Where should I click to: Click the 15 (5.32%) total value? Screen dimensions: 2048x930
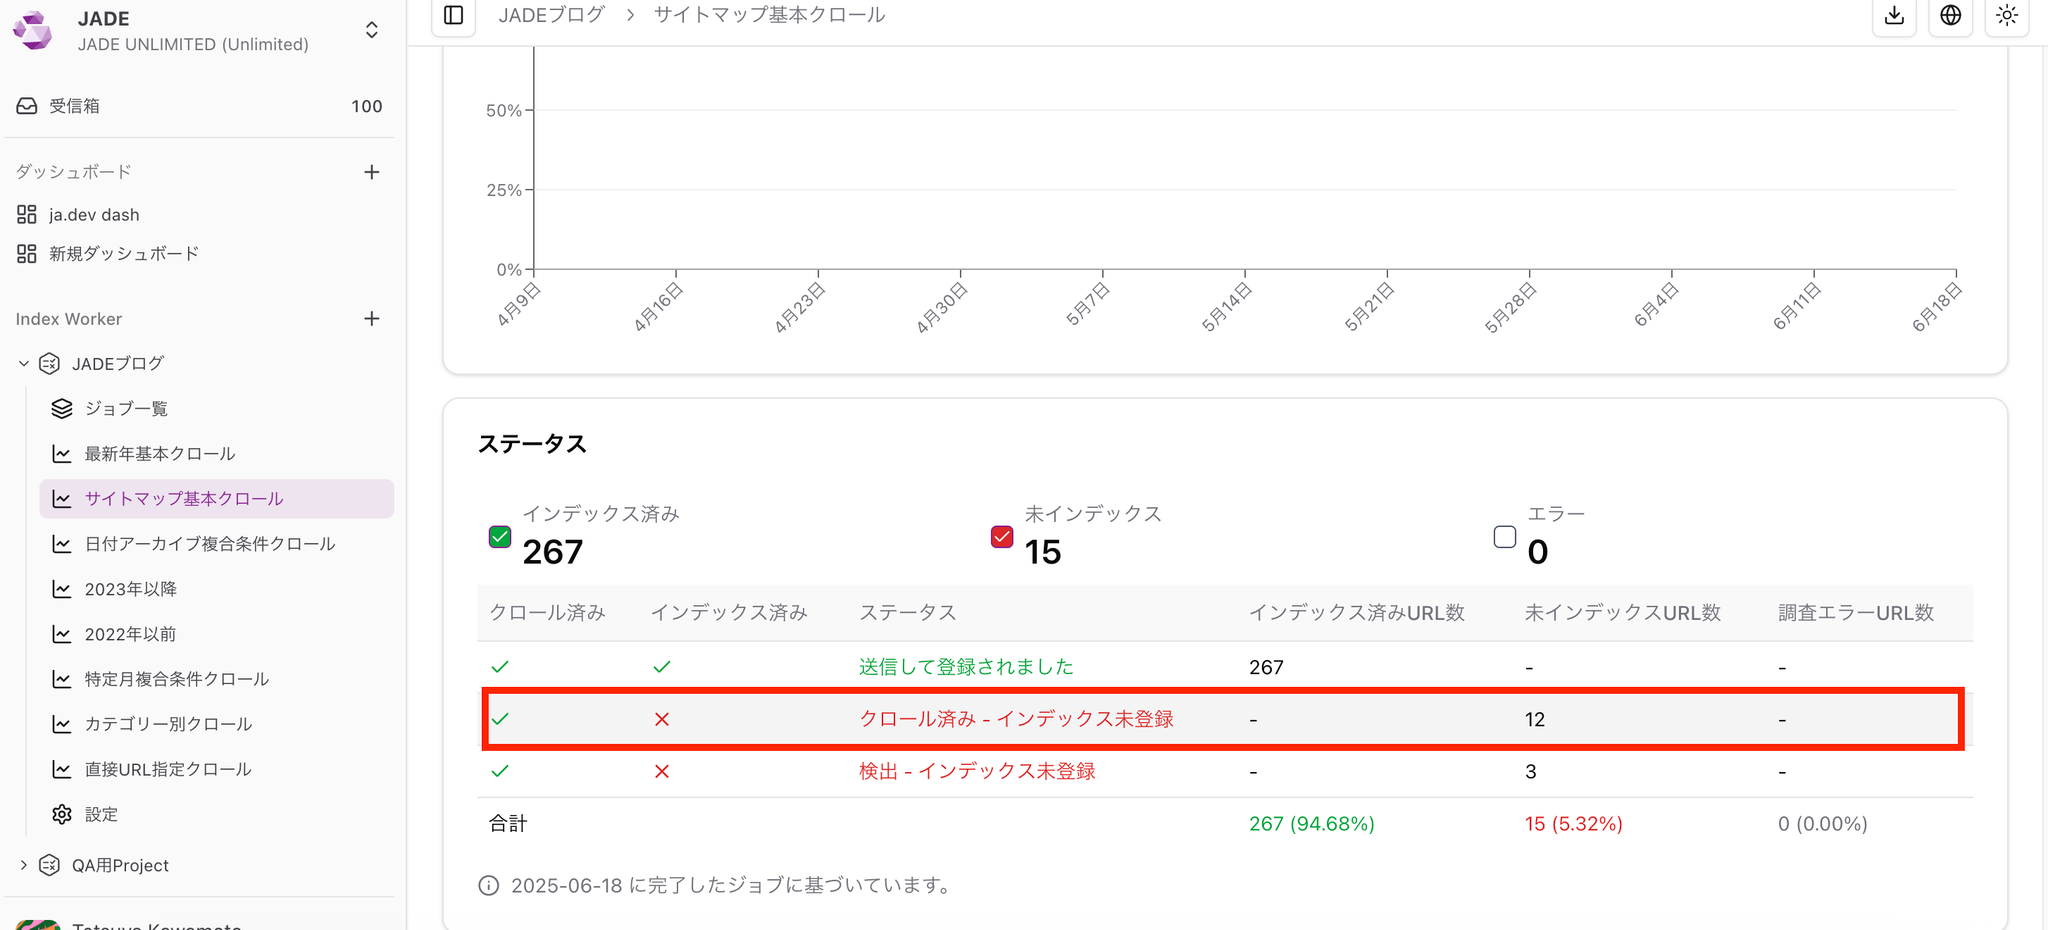pyautogui.click(x=1574, y=824)
